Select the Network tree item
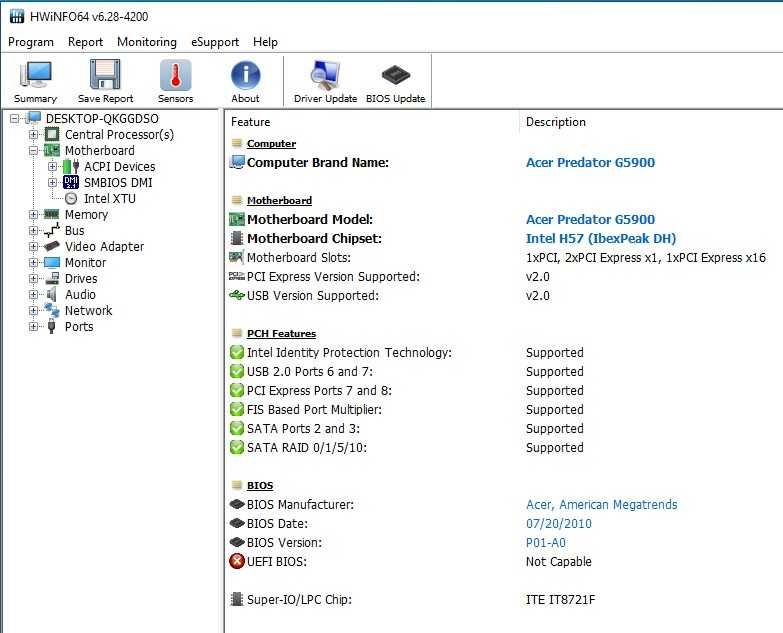Viewport: 783px width, 633px height. tap(88, 311)
